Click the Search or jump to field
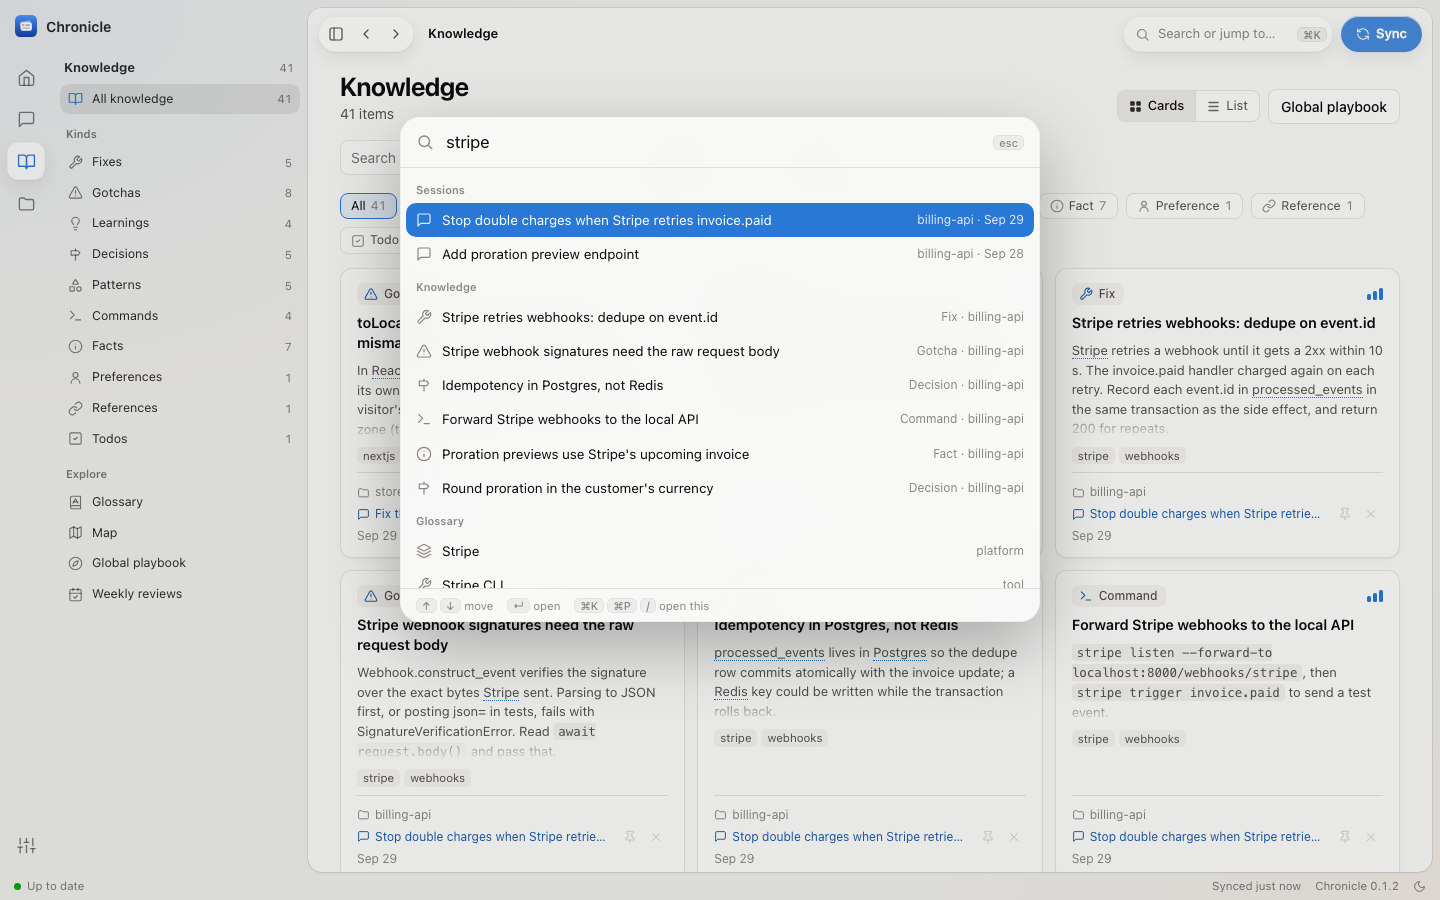 pyautogui.click(x=1227, y=34)
